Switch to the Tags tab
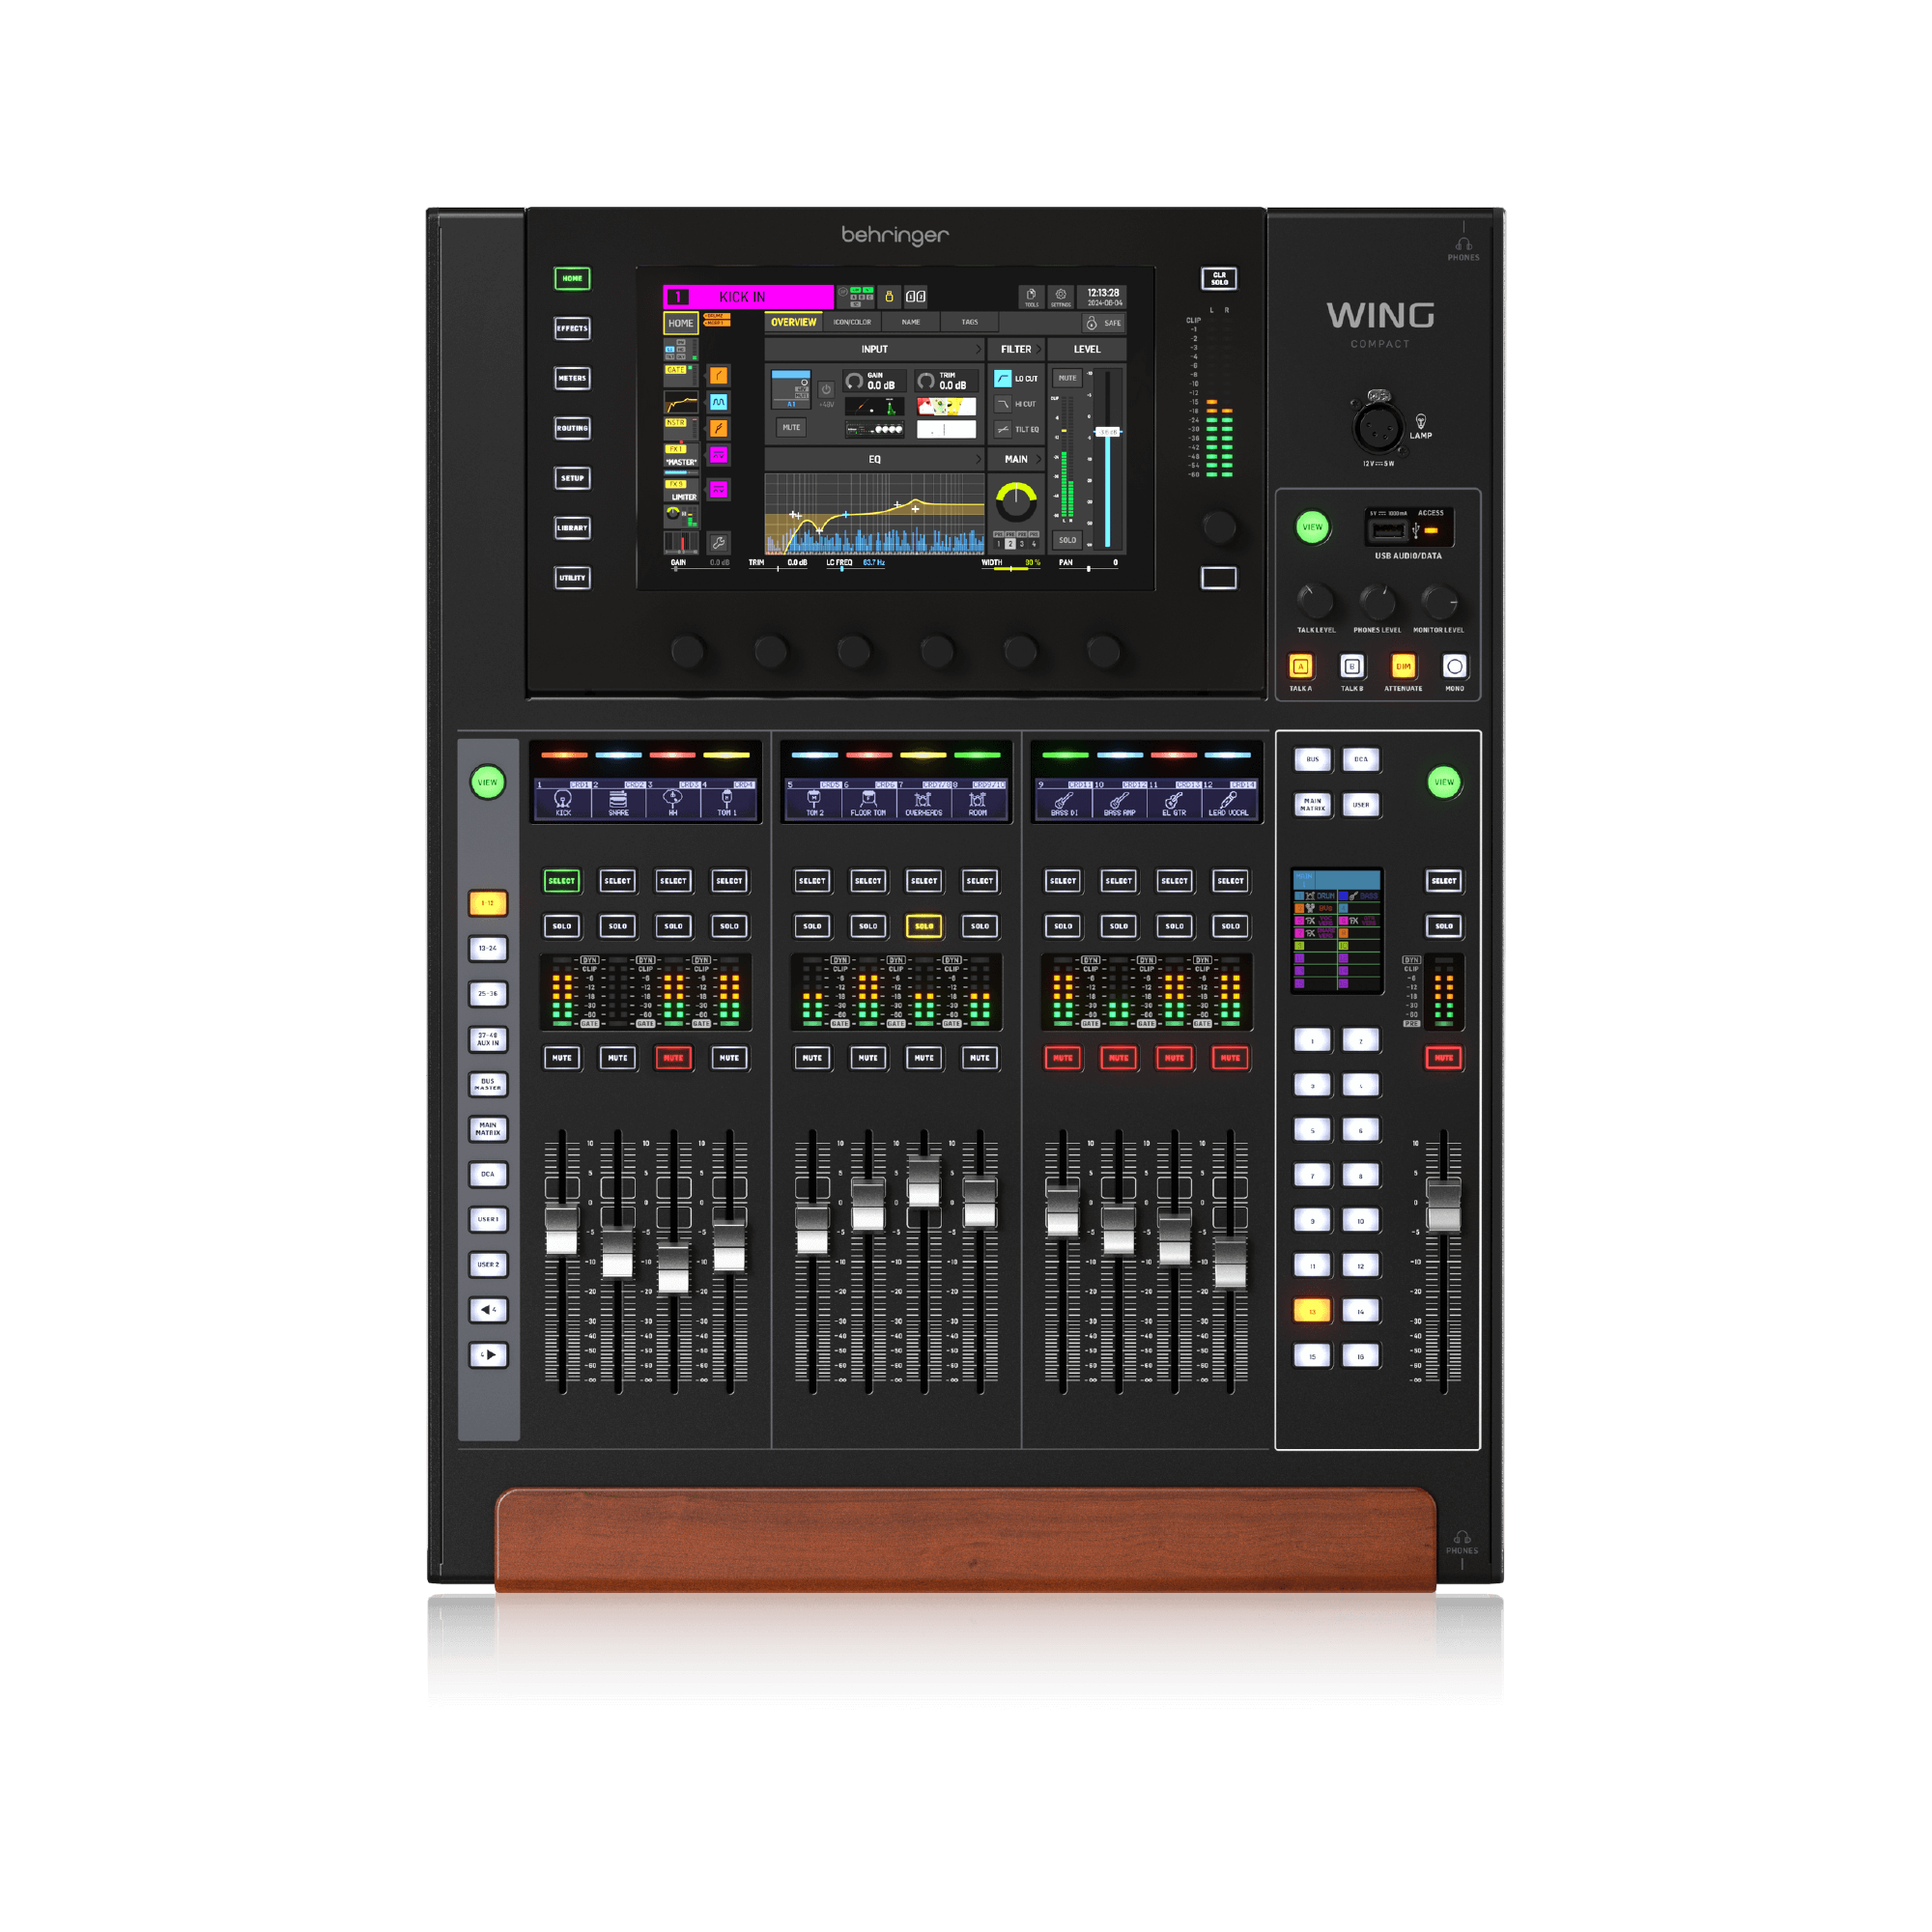 click(x=969, y=322)
